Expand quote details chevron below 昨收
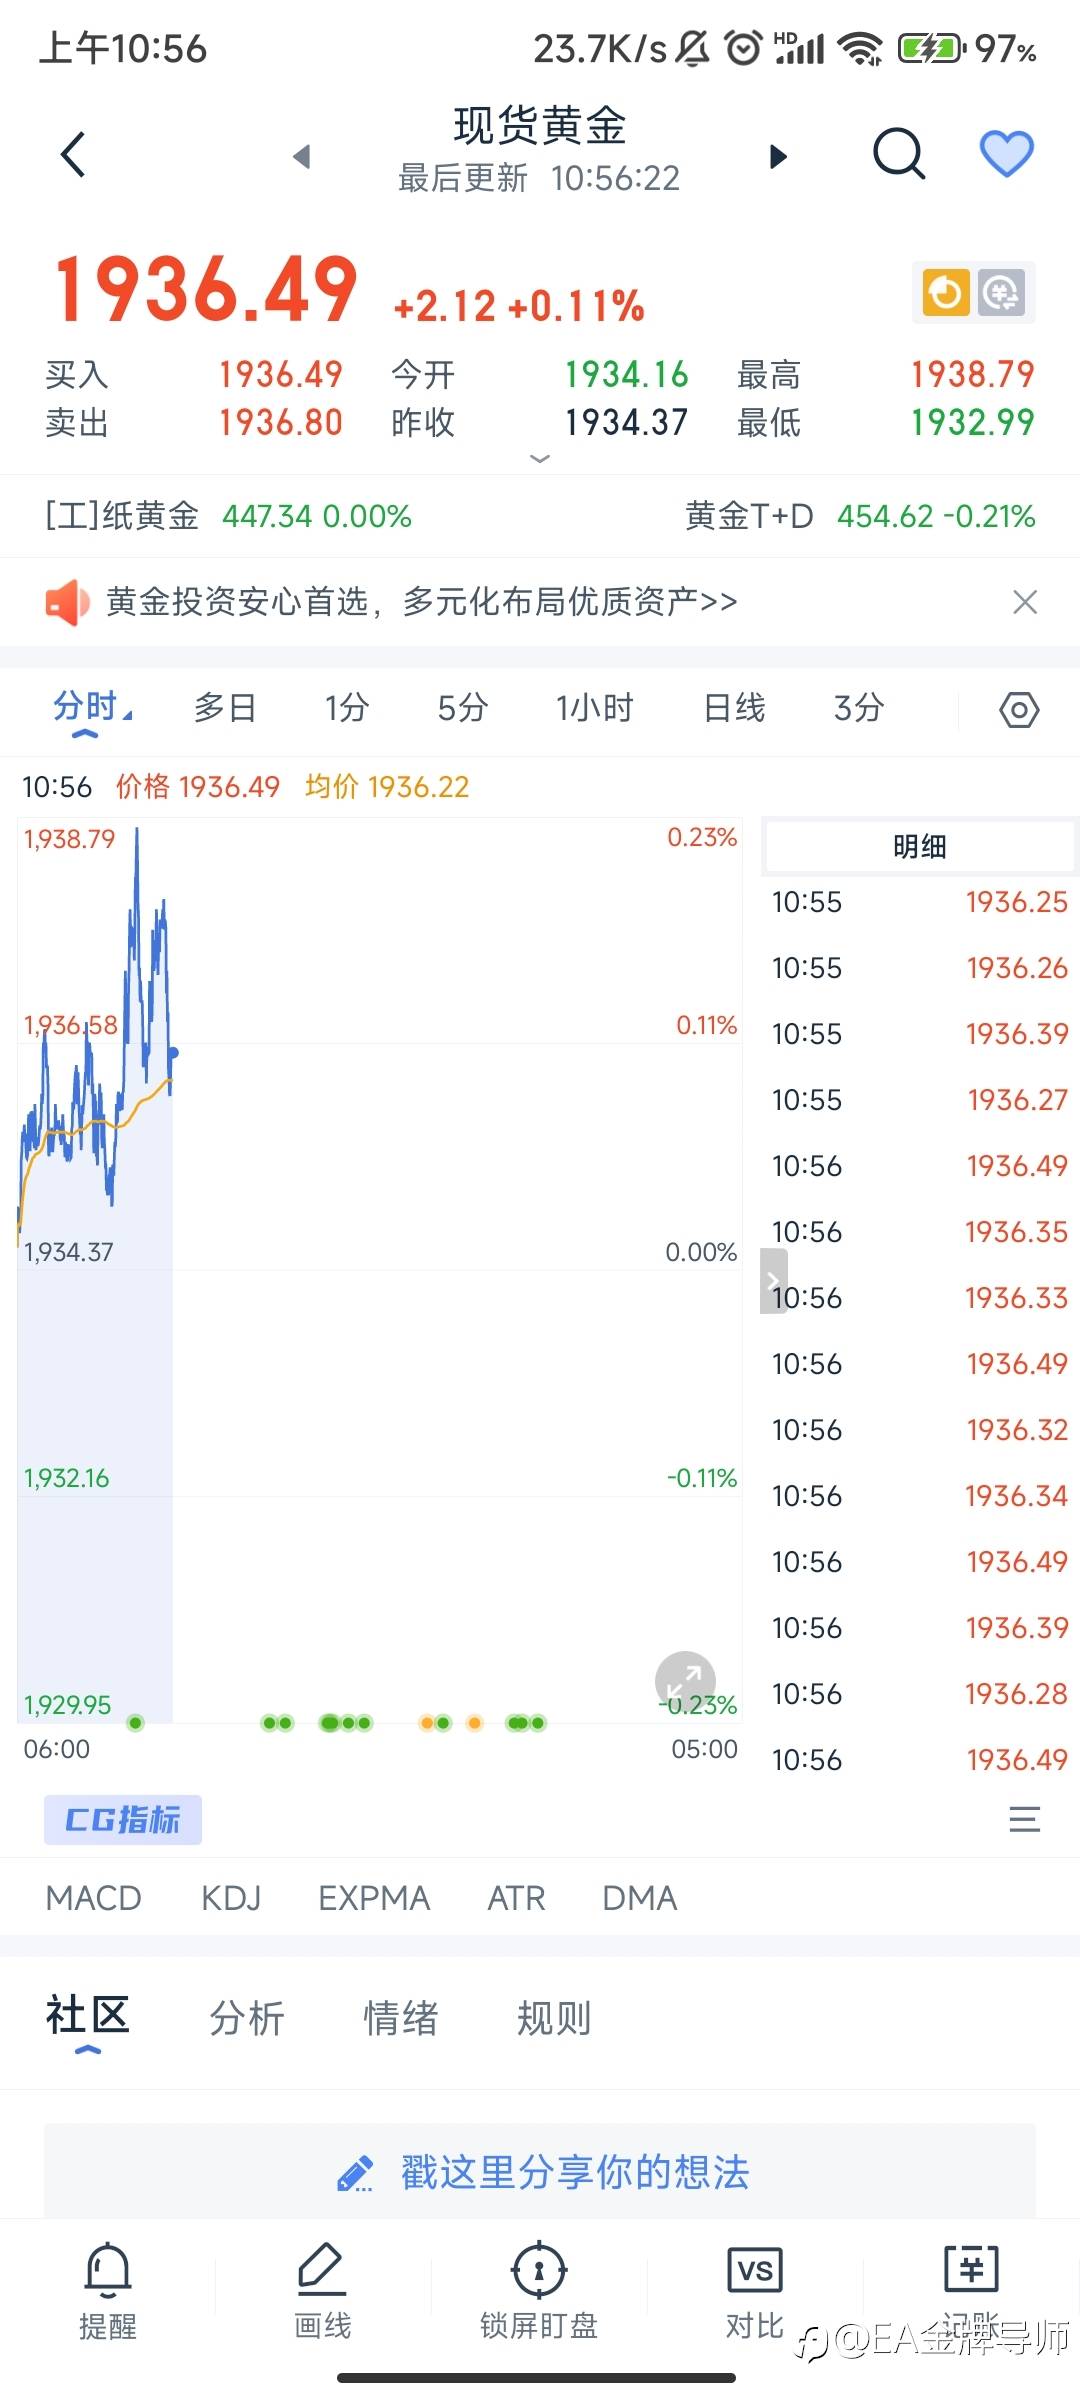1080x2400 pixels. pyautogui.click(x=540, y=458)
